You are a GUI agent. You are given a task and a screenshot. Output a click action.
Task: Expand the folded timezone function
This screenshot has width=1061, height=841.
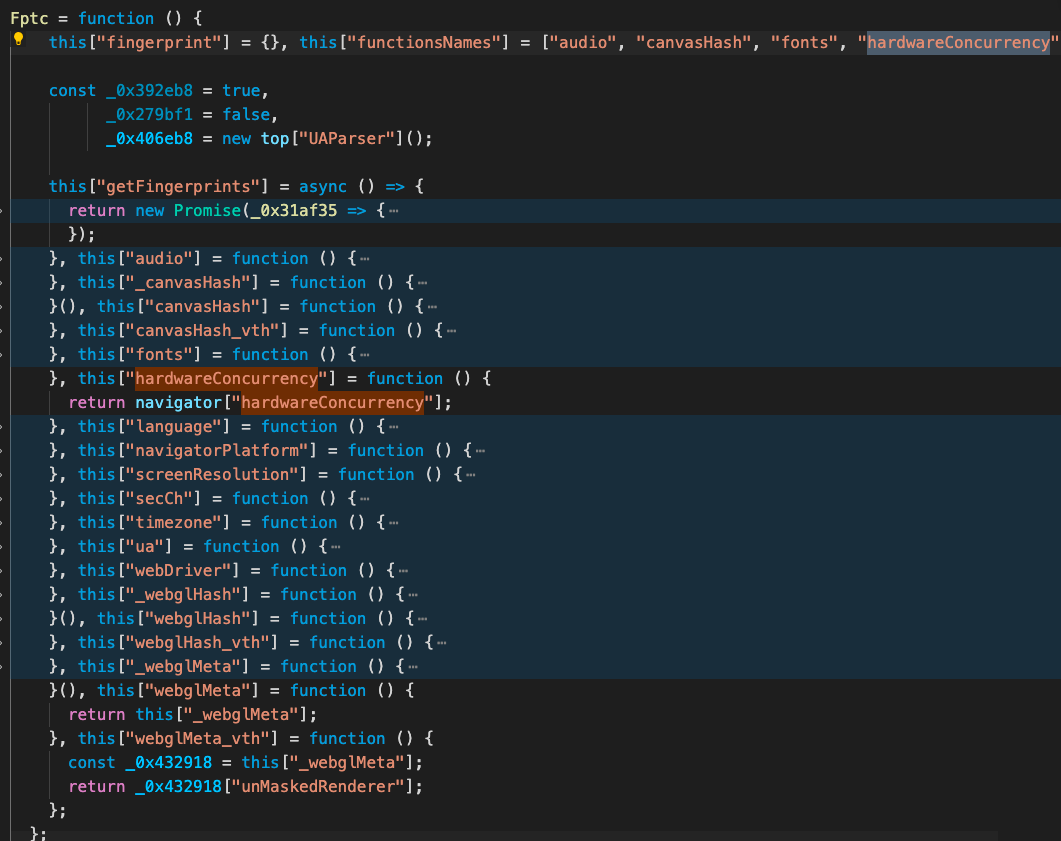tap(394, 523)
